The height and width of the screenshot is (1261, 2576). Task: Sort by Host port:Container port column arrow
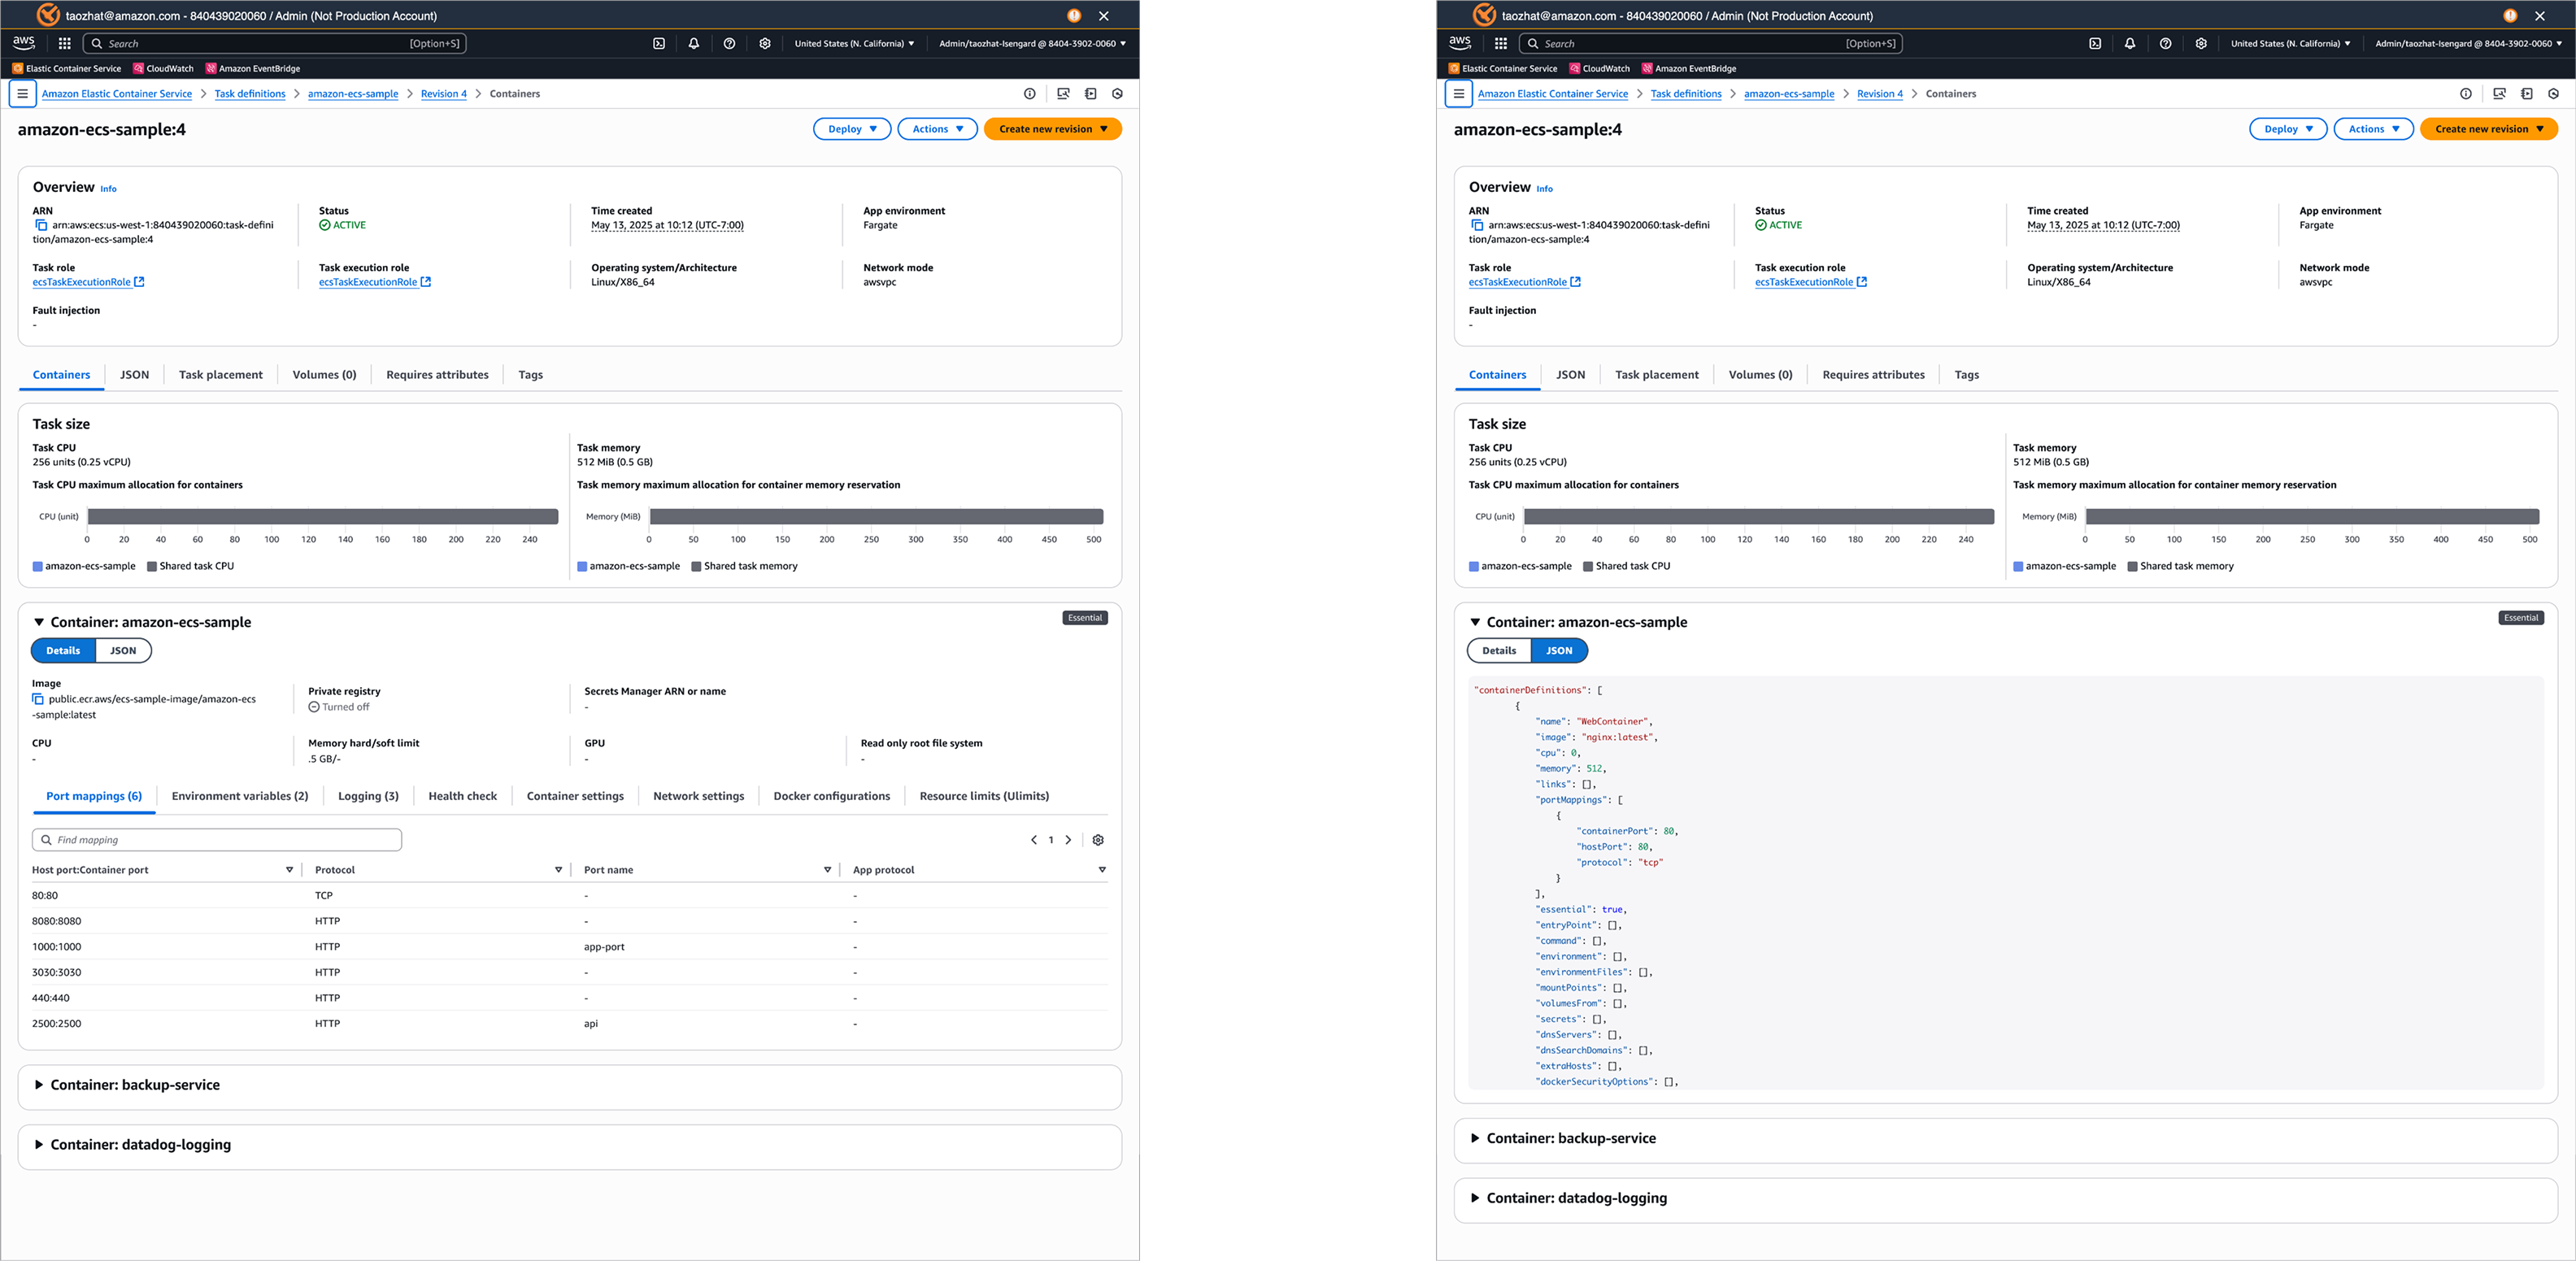pos(289,870)
